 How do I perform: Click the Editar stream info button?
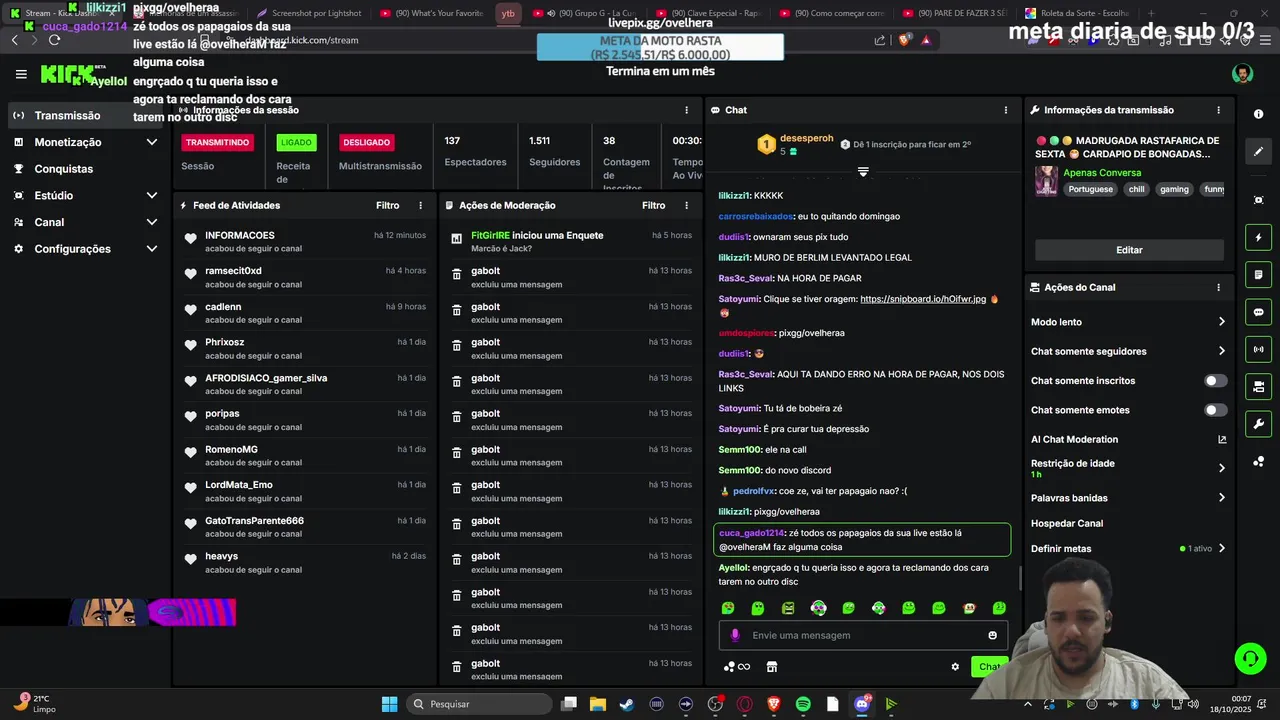click(x=1129, y=250)
